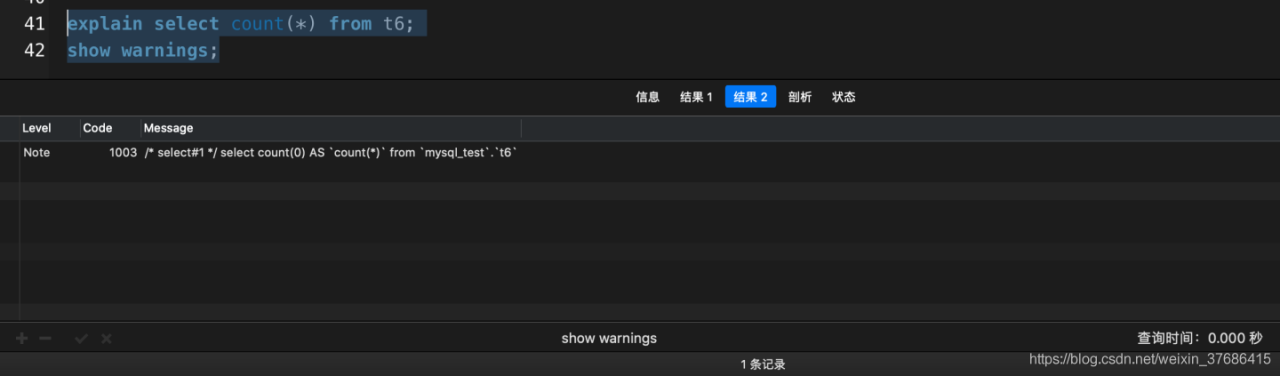
Task: Click line number 42 in the gutter
Action: coord(34,50)
